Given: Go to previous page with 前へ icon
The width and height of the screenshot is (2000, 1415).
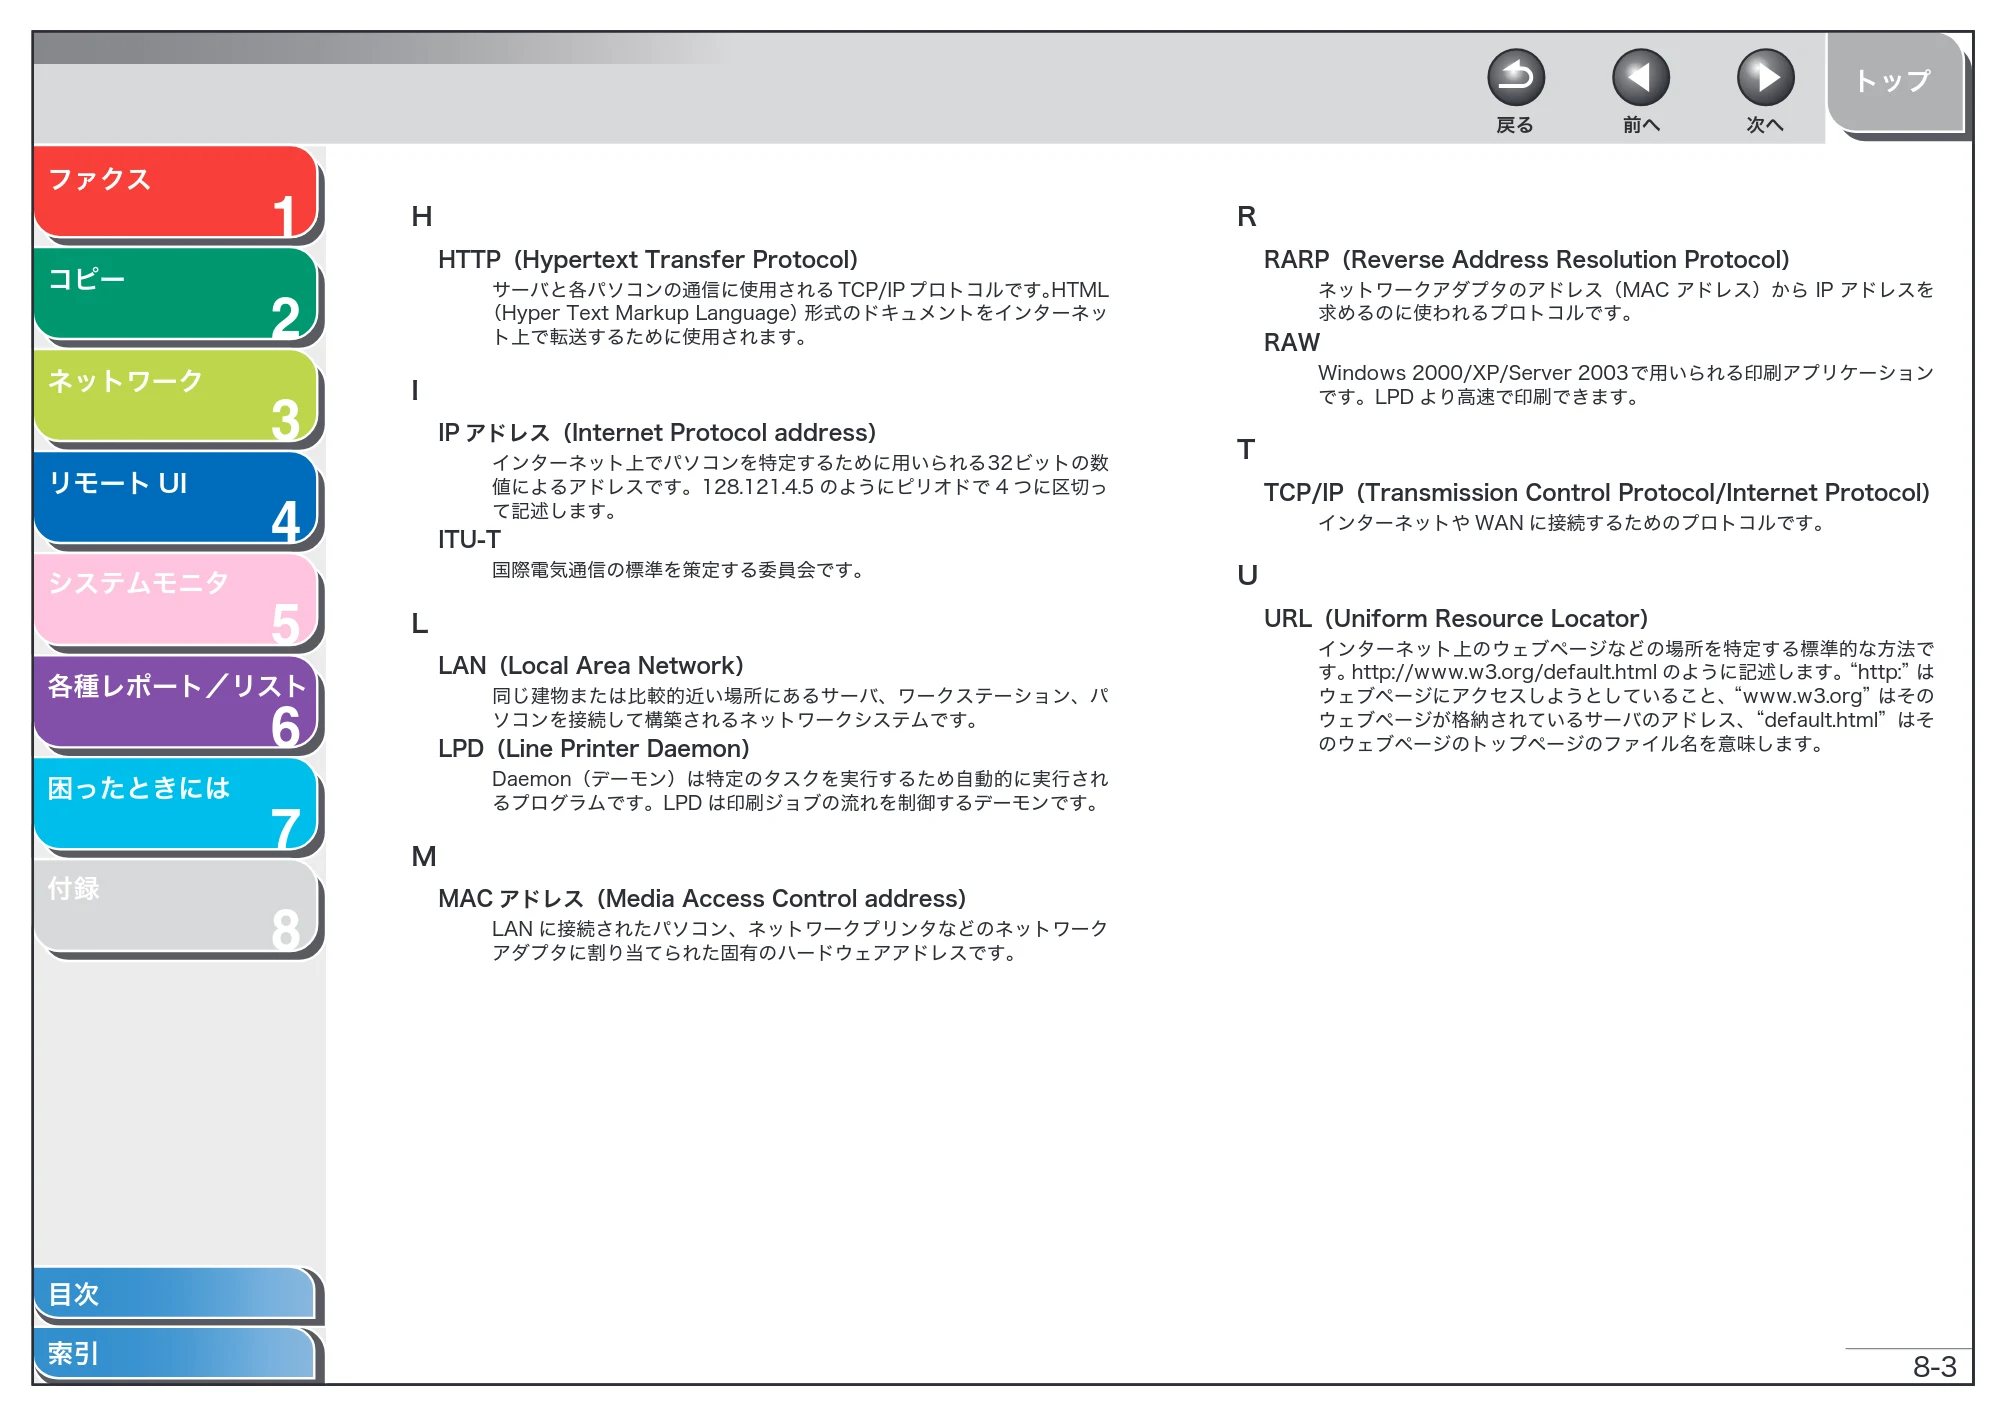Looking at the screenshot, I should (1640, 78).
